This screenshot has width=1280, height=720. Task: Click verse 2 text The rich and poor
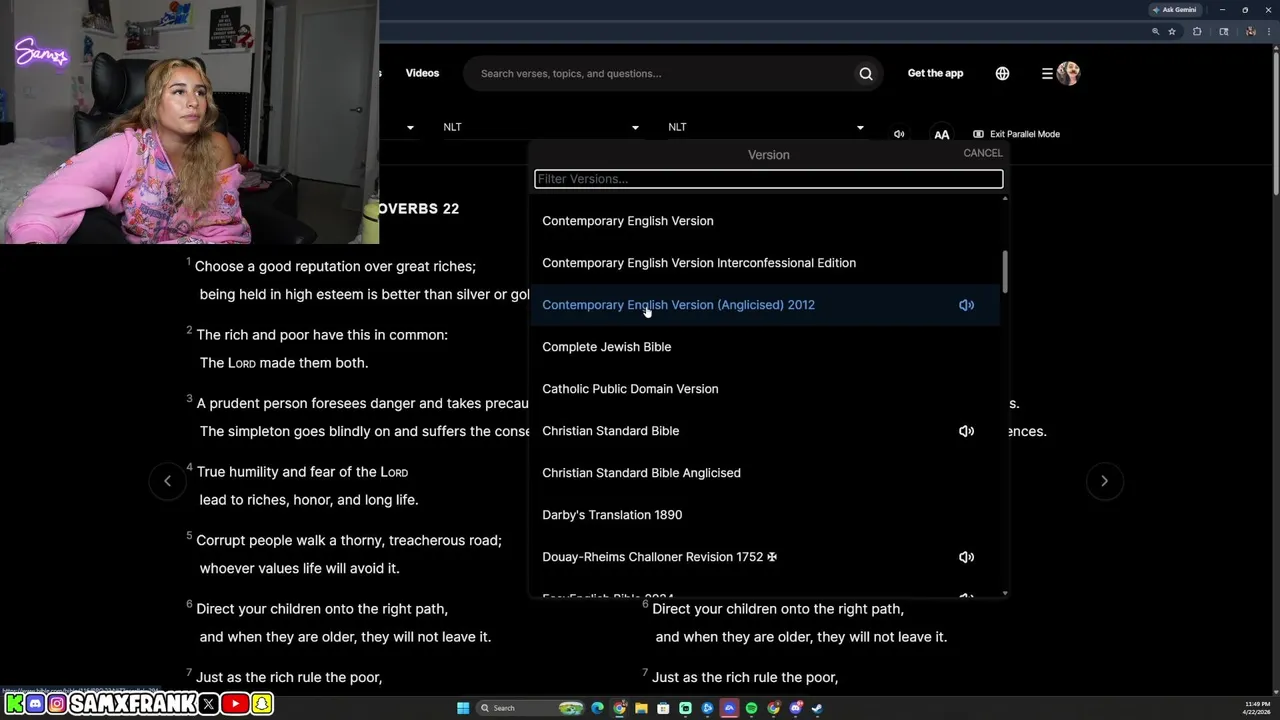[x=322, y=335]
